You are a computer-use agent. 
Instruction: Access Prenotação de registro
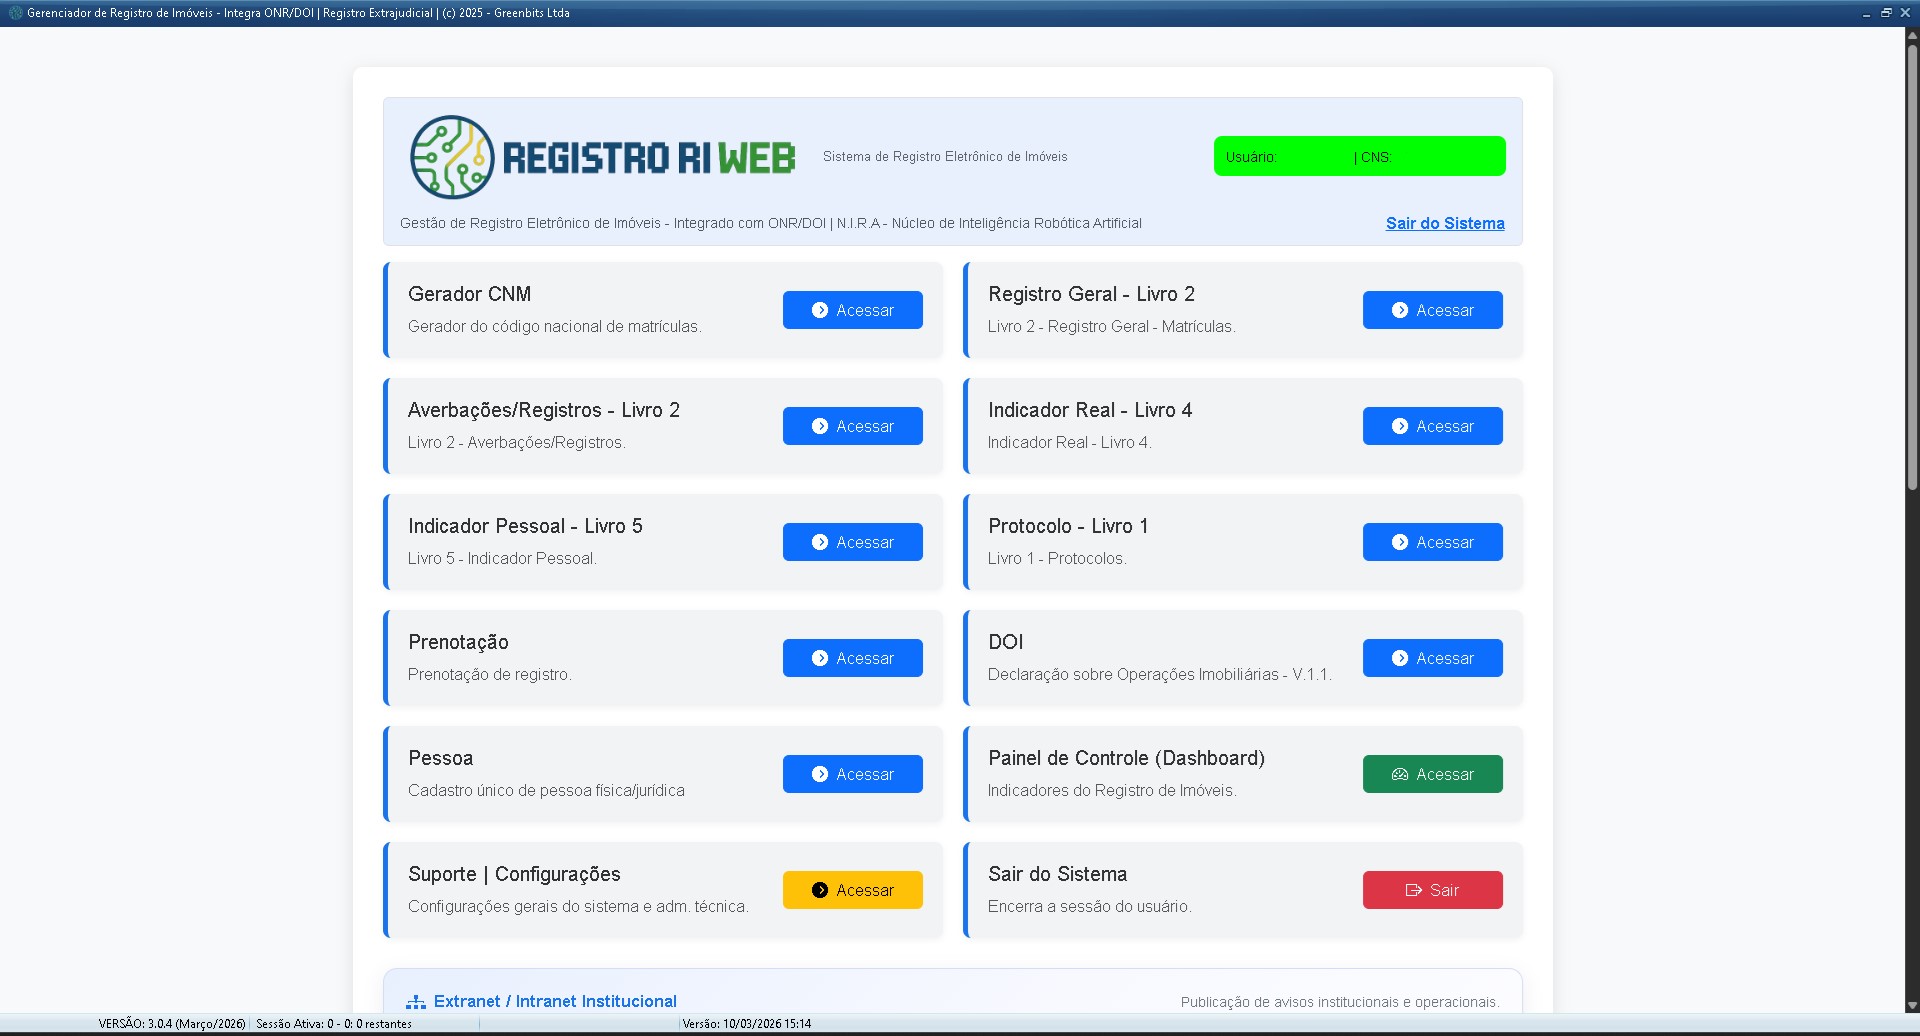(x=852, y=658)
